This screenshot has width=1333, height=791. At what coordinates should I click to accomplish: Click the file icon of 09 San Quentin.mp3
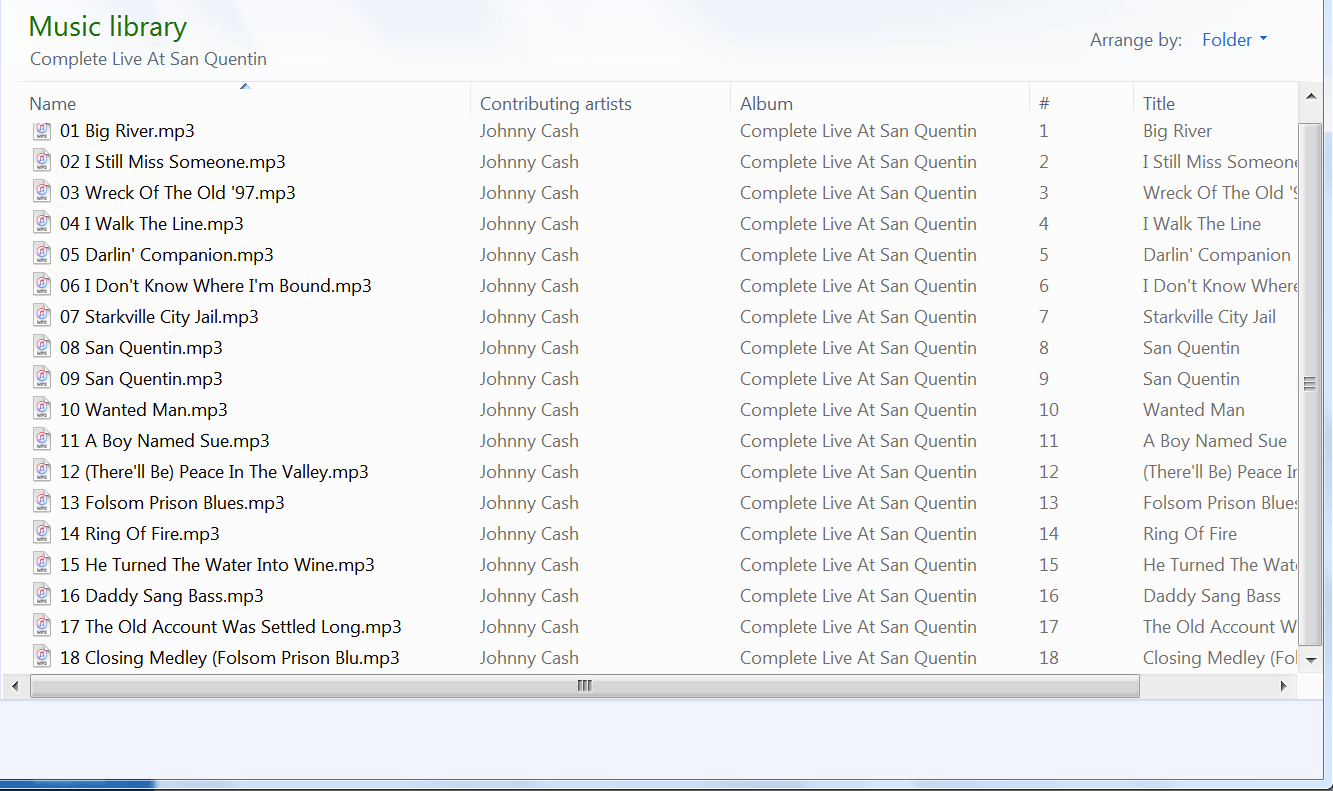42,378
